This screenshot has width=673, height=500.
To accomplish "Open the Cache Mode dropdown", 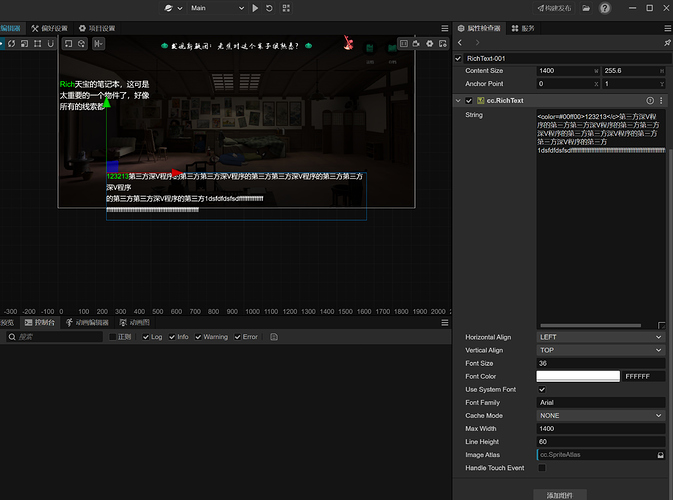I will click(x=600, y=415).
